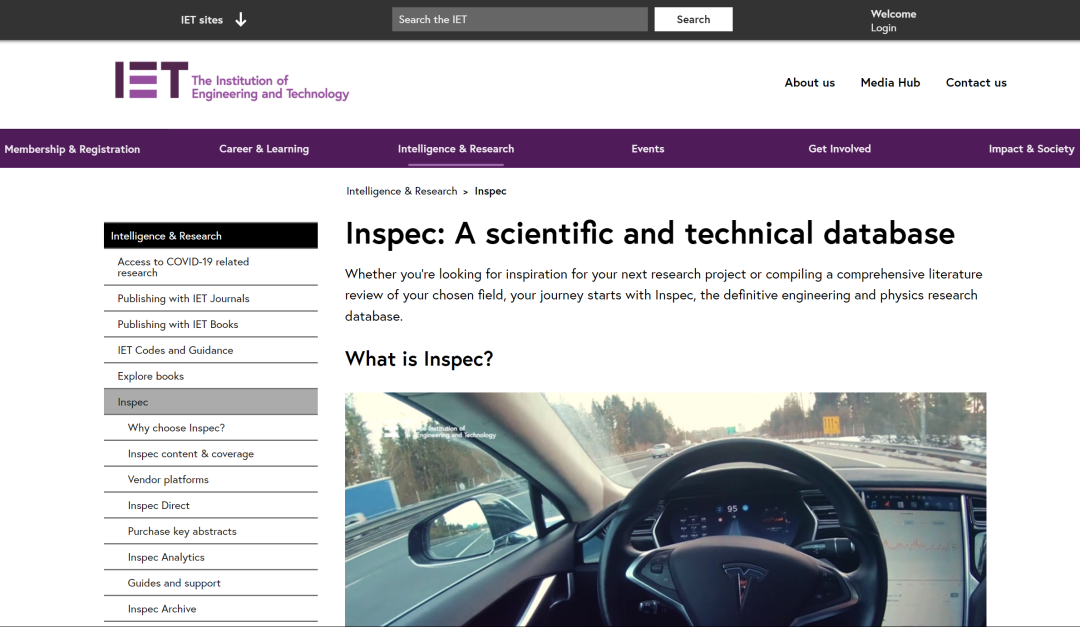Open the Events menu
This screenshot has width=1080, height=627.
[647, 149]
